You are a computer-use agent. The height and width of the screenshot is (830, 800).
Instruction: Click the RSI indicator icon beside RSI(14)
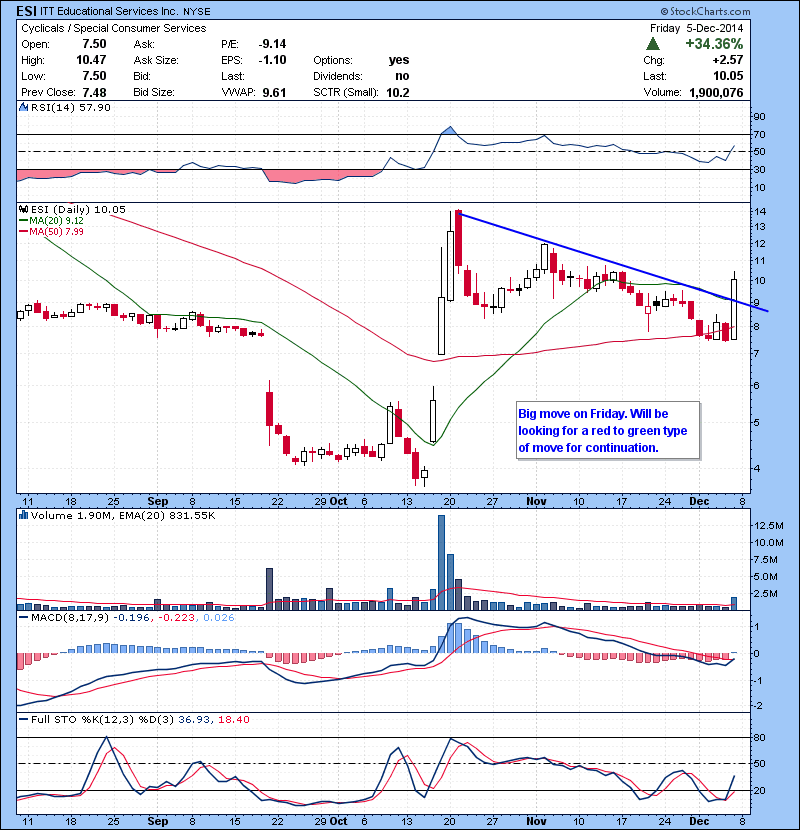point(23,107)
